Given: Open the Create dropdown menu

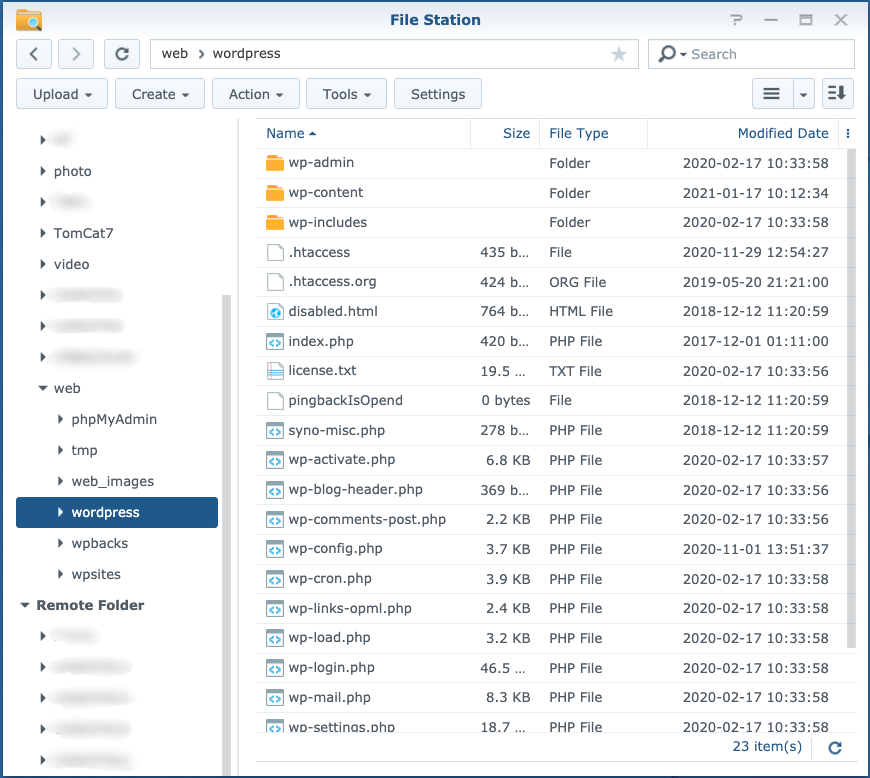Looking at the screenshot, I should pyautogui.click(x=160, y=94).
